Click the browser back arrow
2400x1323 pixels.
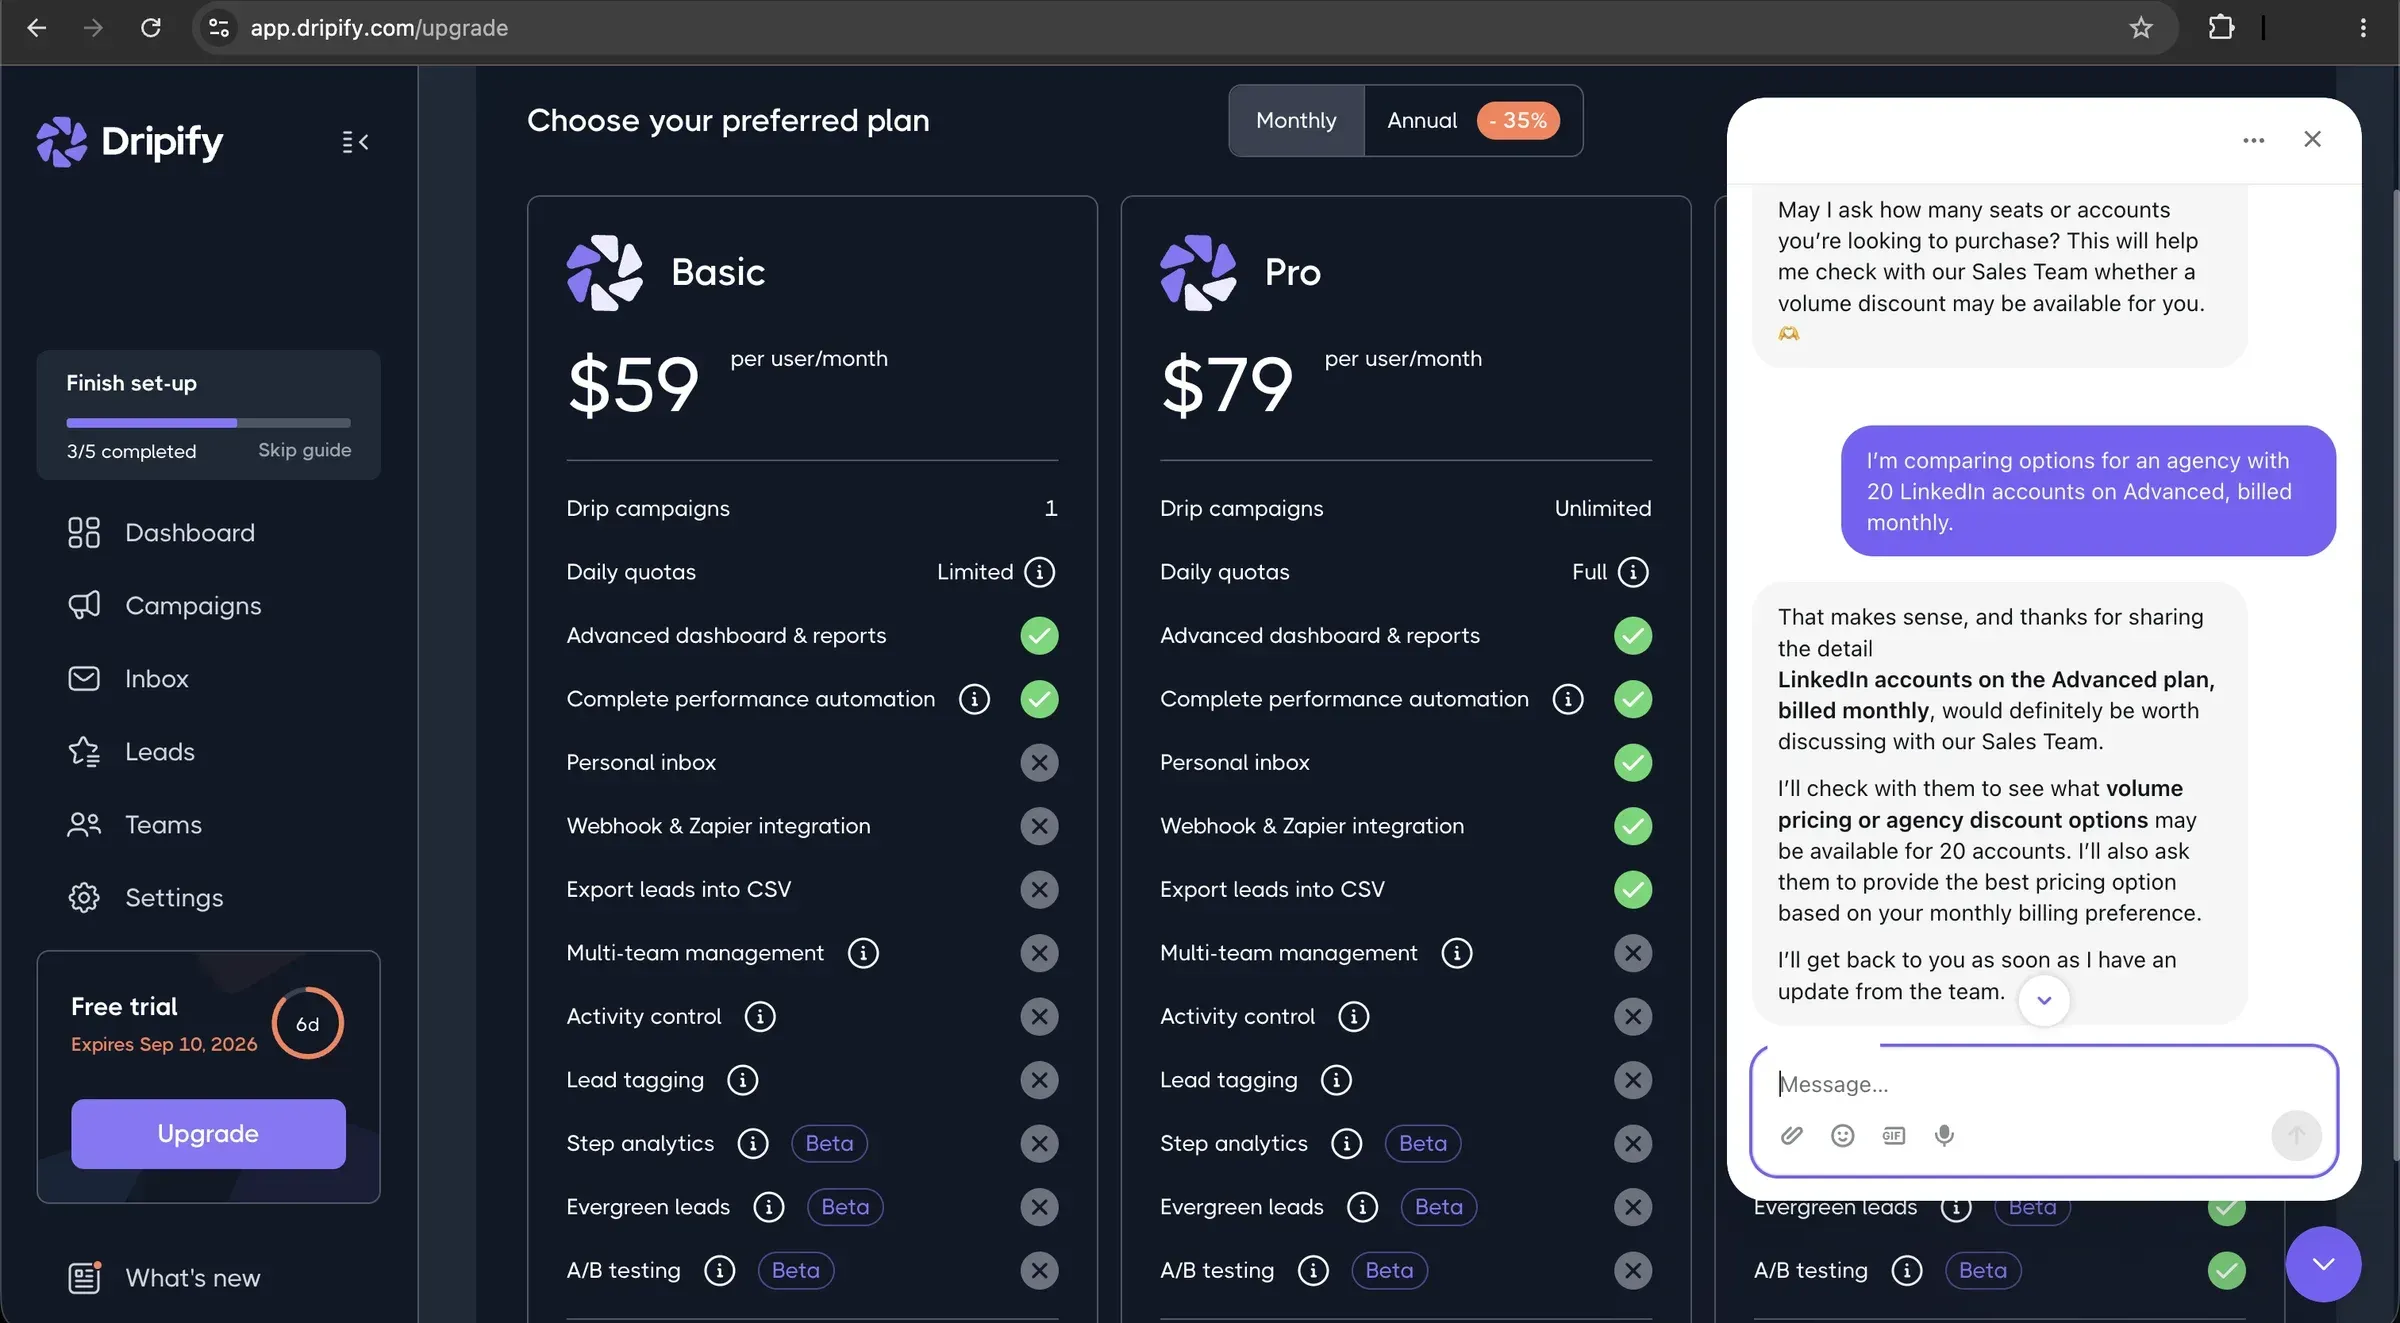pos(37,28)
